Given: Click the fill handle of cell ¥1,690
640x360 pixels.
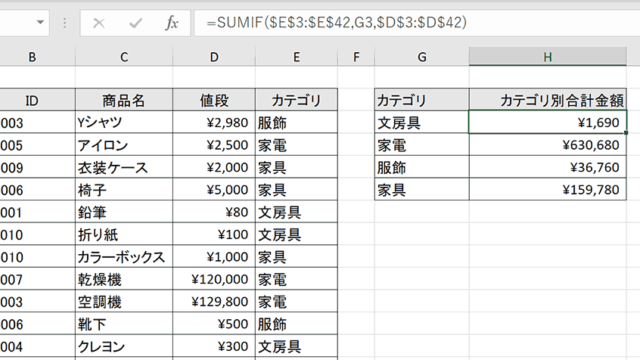Looking at the screenshot, I should point(626,133).
